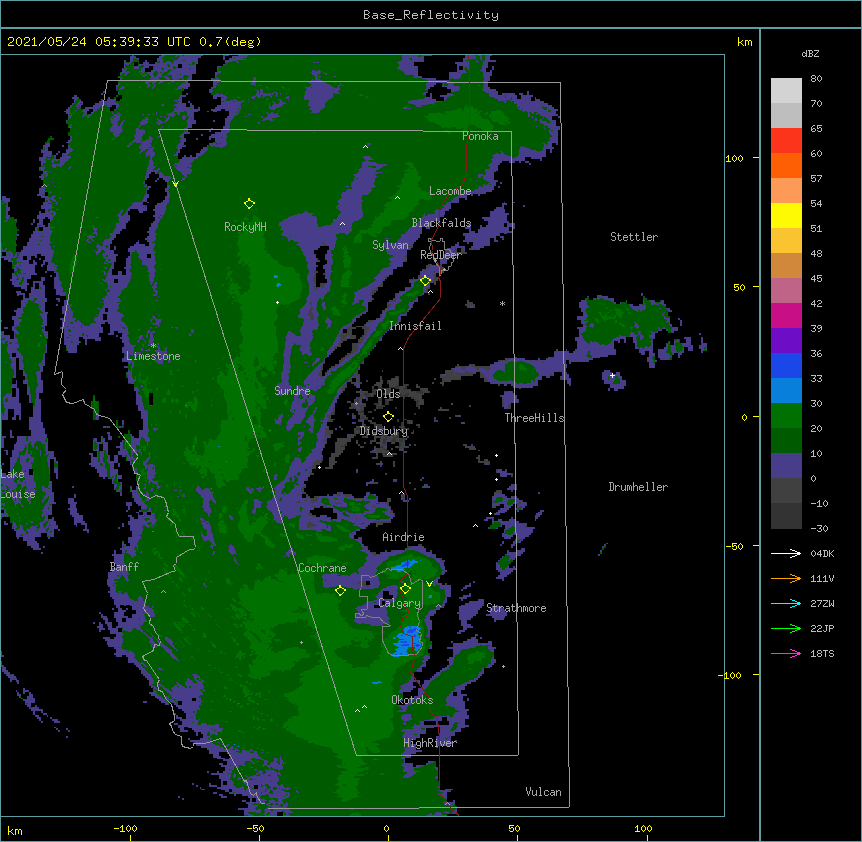The height and width of the screenshot is (842, 862).
Task: Click asterisk marker above Limestone label
Action: point(153,346)
